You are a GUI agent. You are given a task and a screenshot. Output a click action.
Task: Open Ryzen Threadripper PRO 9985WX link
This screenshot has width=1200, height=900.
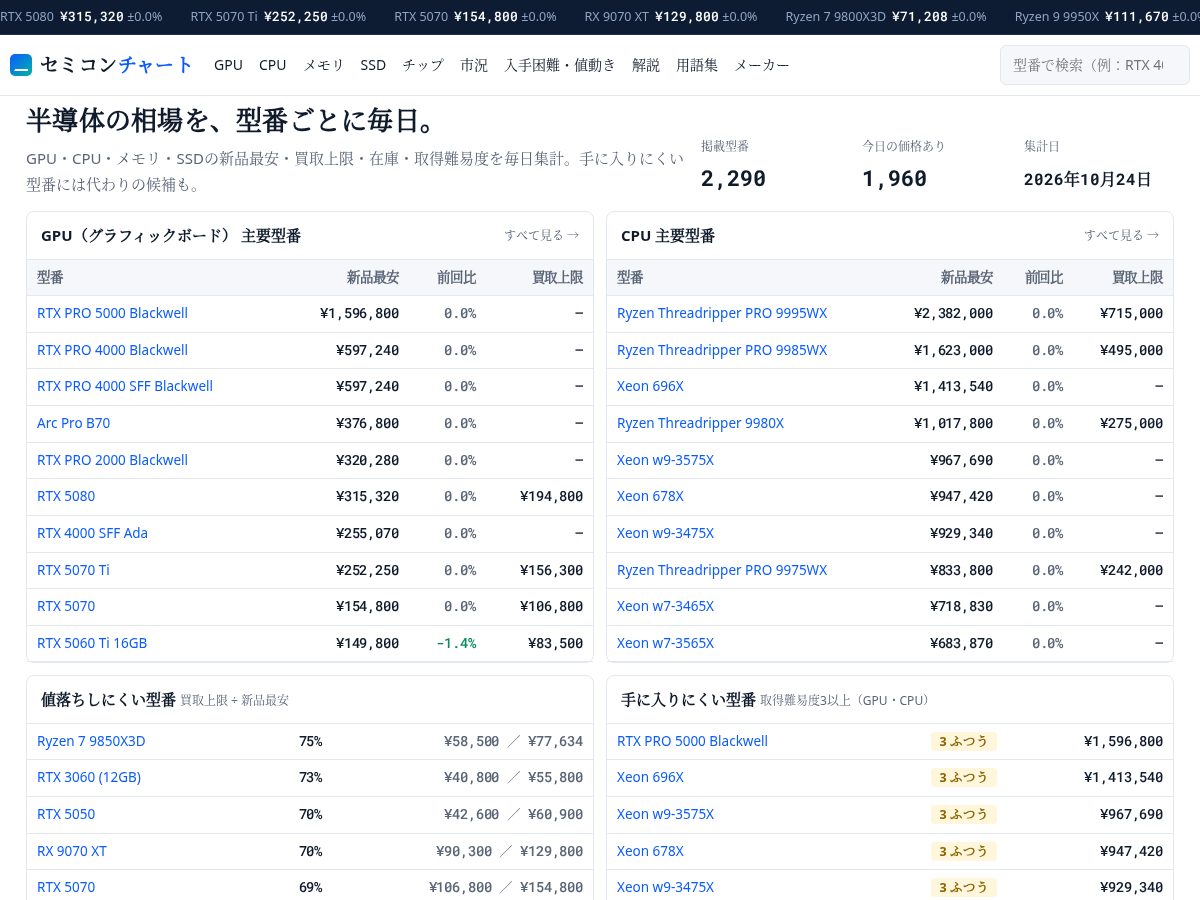722,350
